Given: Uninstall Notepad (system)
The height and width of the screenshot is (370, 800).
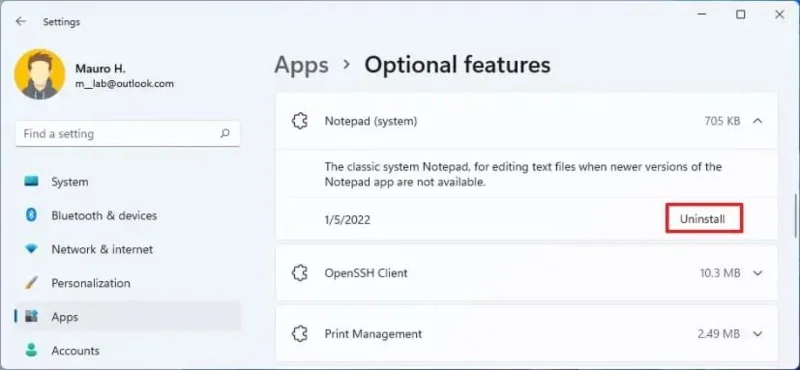Looking at the screenshot, I should [x=704, y=219].
